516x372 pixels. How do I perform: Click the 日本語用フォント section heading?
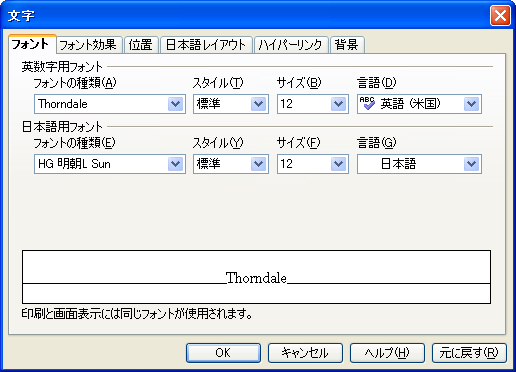(x=62, y=127)
